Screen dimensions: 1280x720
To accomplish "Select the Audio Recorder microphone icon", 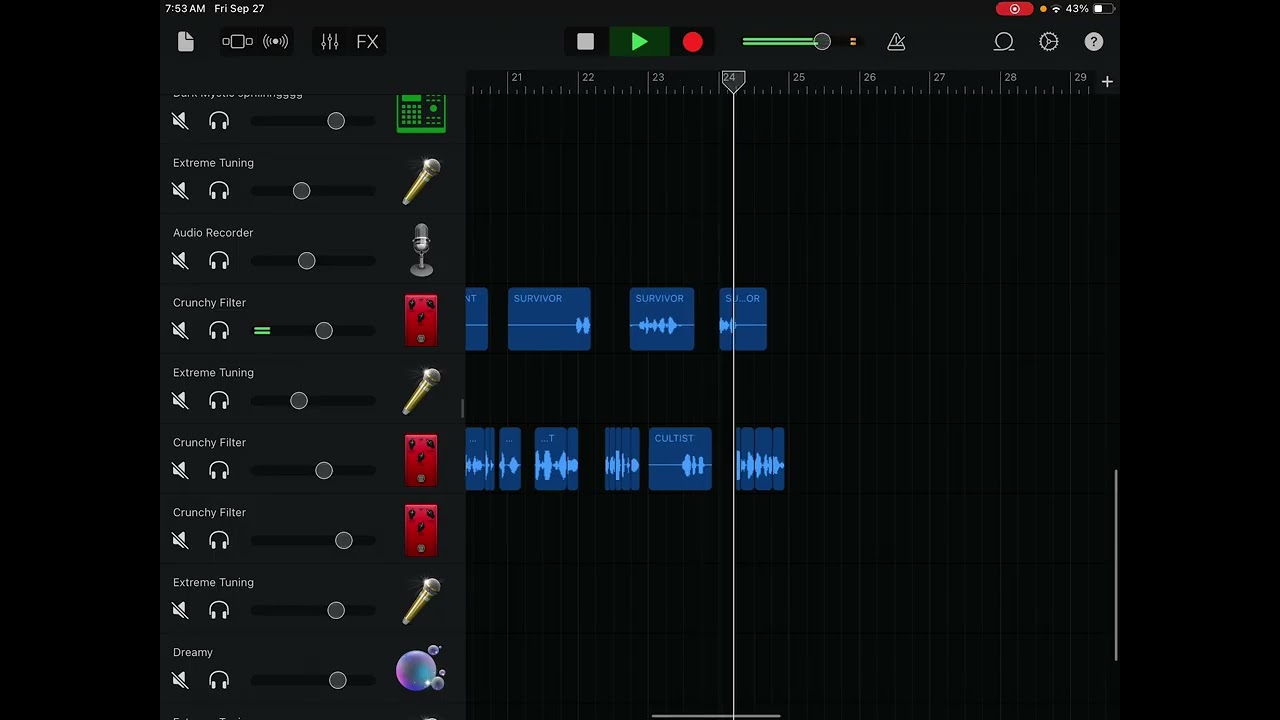I will (x=422, y=250).
